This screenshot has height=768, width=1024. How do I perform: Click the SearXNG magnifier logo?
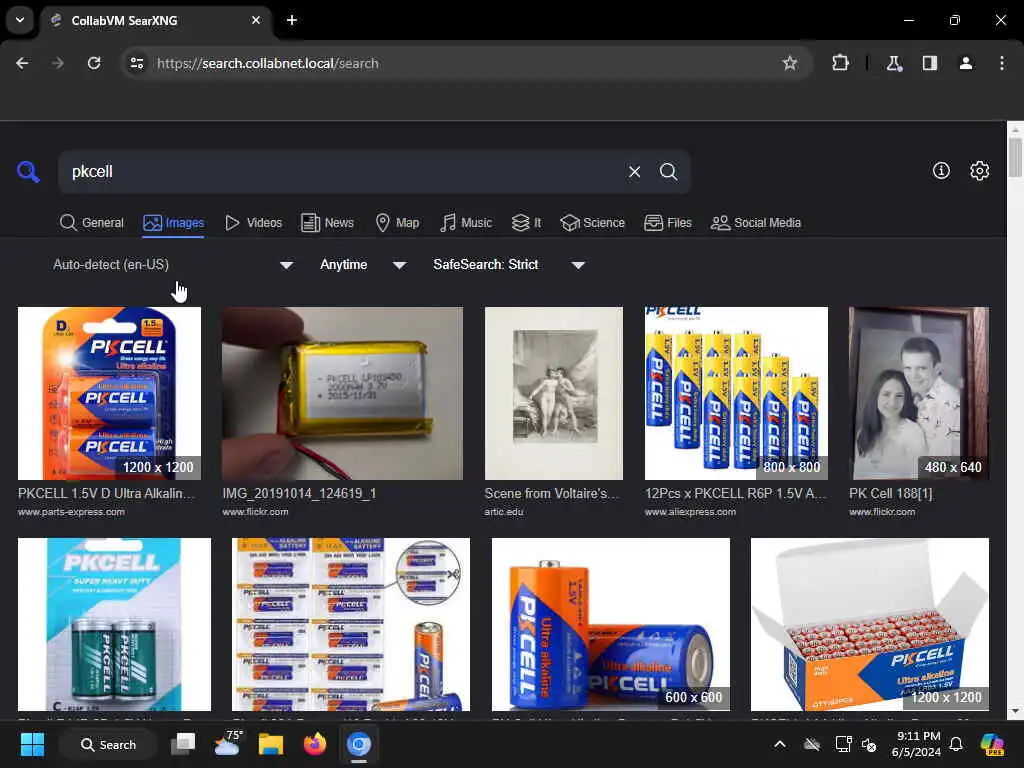coord(28,172)
